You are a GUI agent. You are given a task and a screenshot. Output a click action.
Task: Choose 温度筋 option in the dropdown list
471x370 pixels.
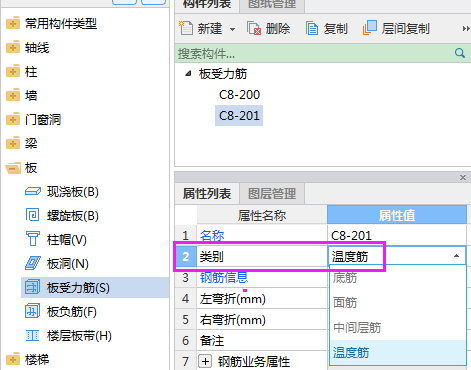398,352
